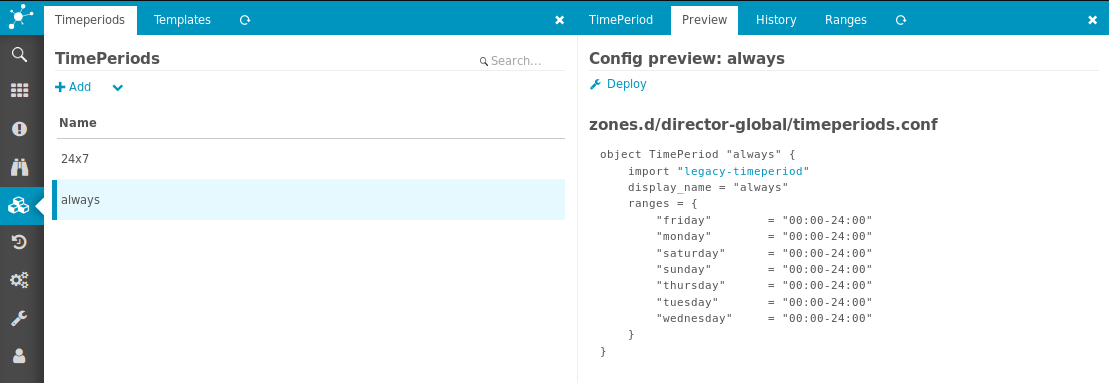This screenshot has height=383, width=1109.
Task: Click the Config preview: always heading
Action: tap(687, 58)
